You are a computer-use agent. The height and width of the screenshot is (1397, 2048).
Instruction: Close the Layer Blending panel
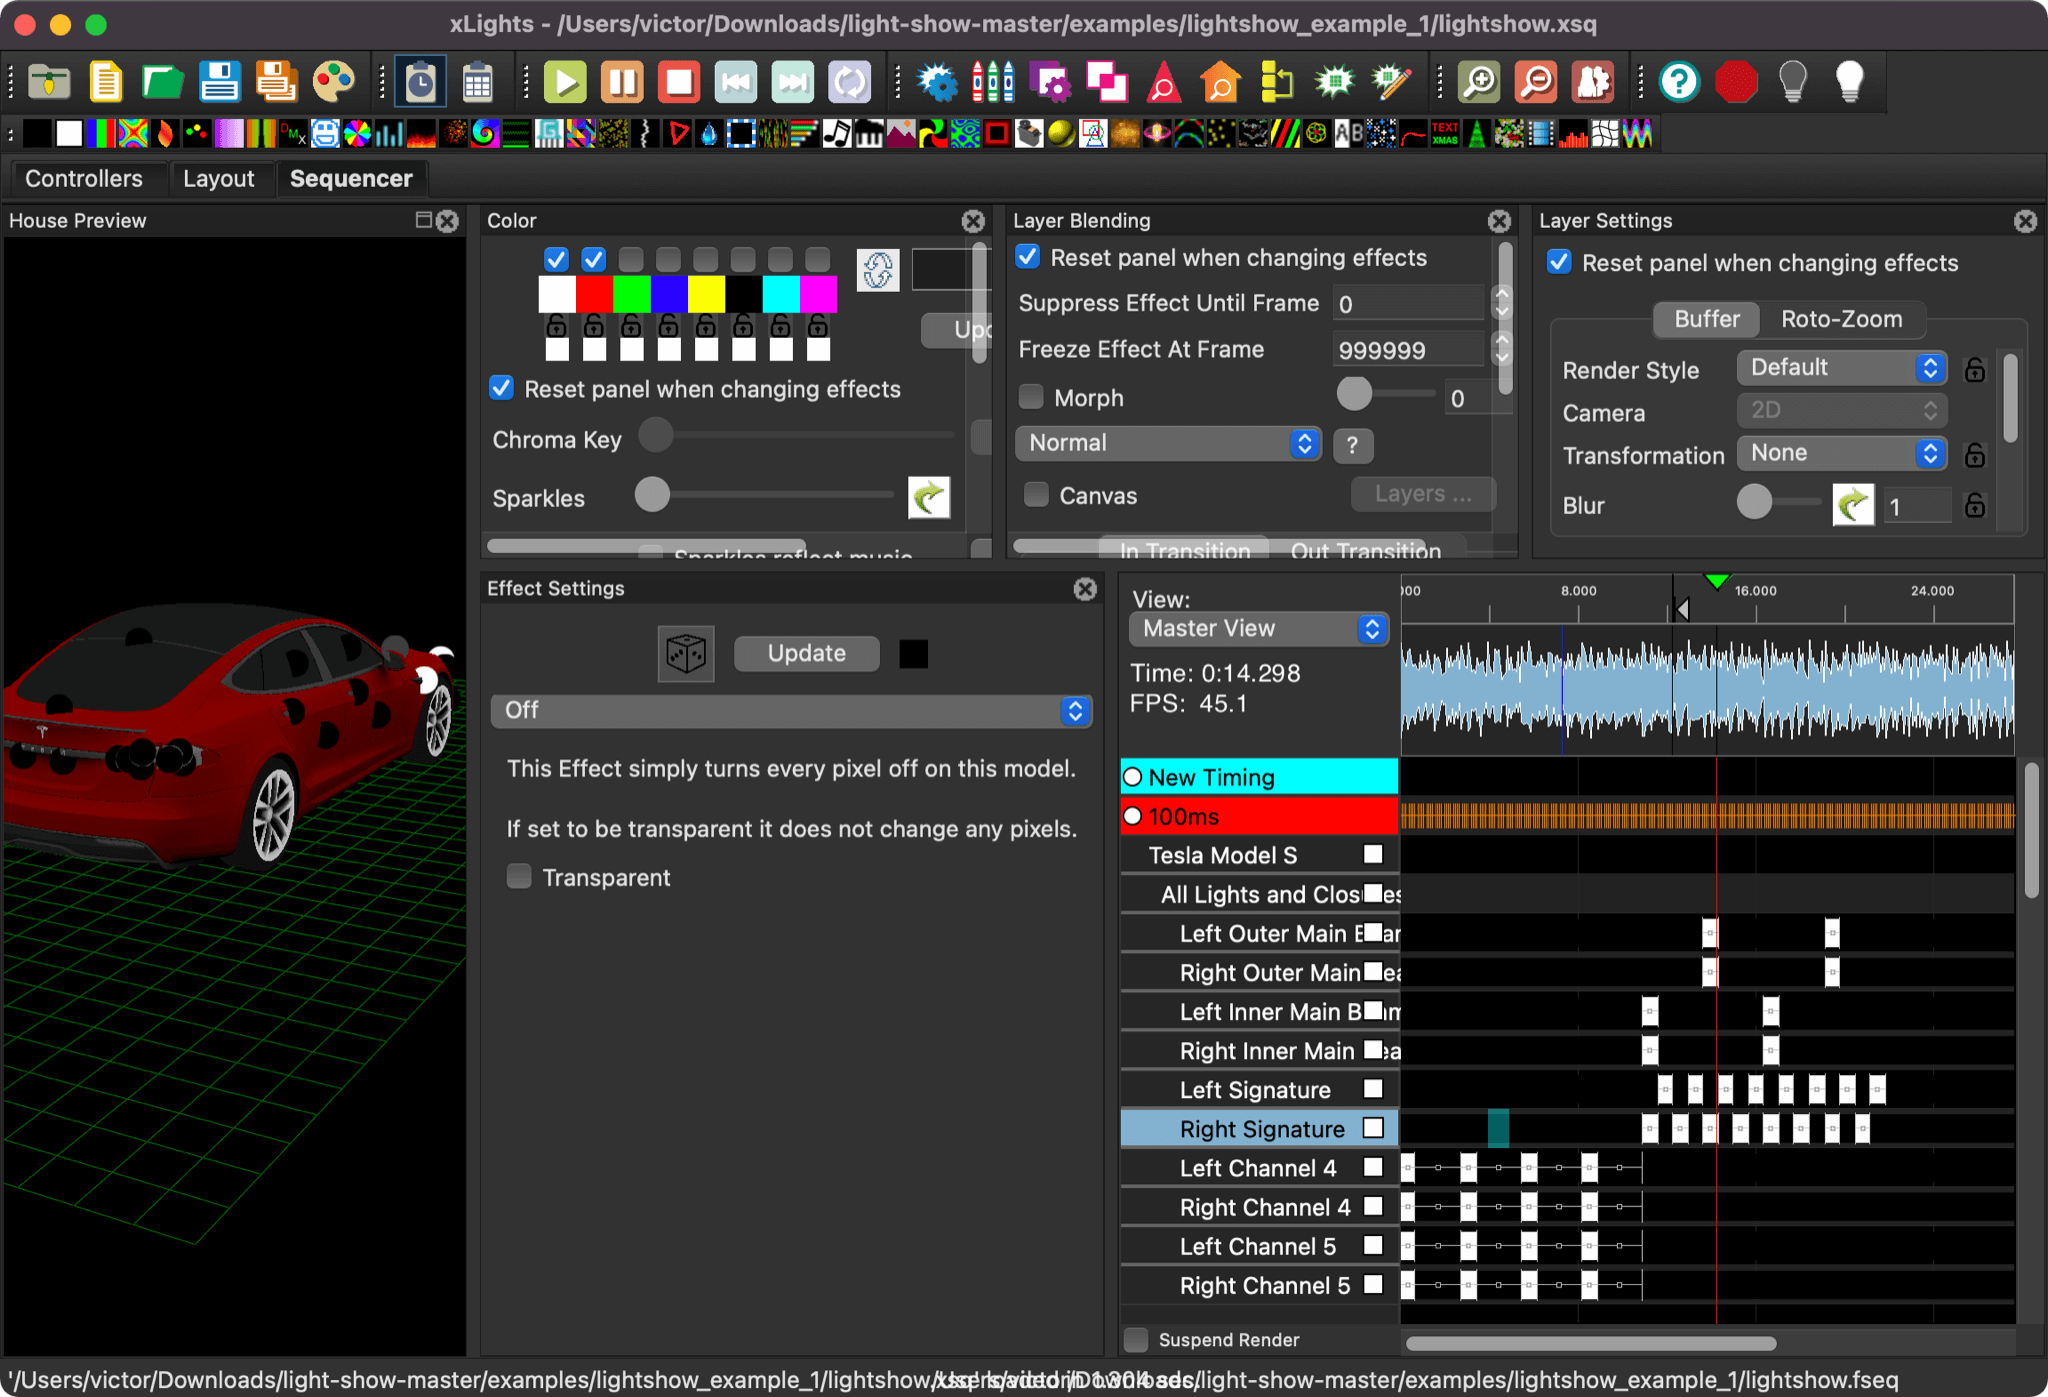pyautogui.click(x=1499, y=221)
